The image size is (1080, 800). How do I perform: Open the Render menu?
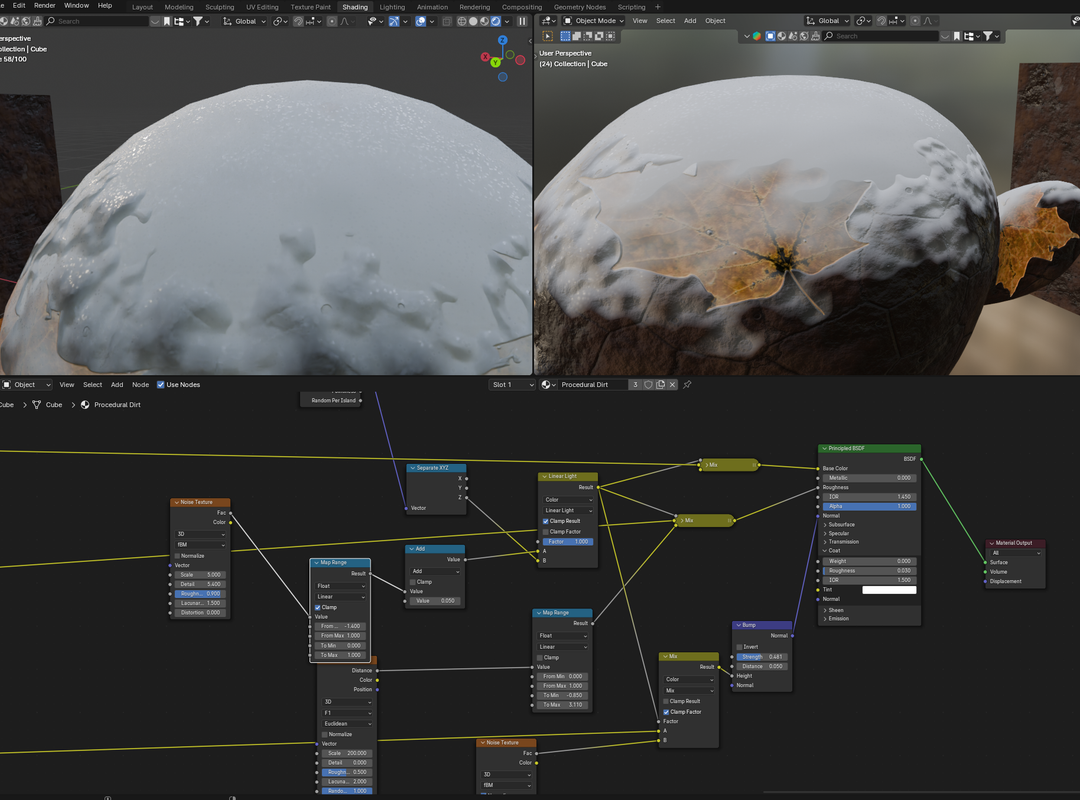click(45, 6)
